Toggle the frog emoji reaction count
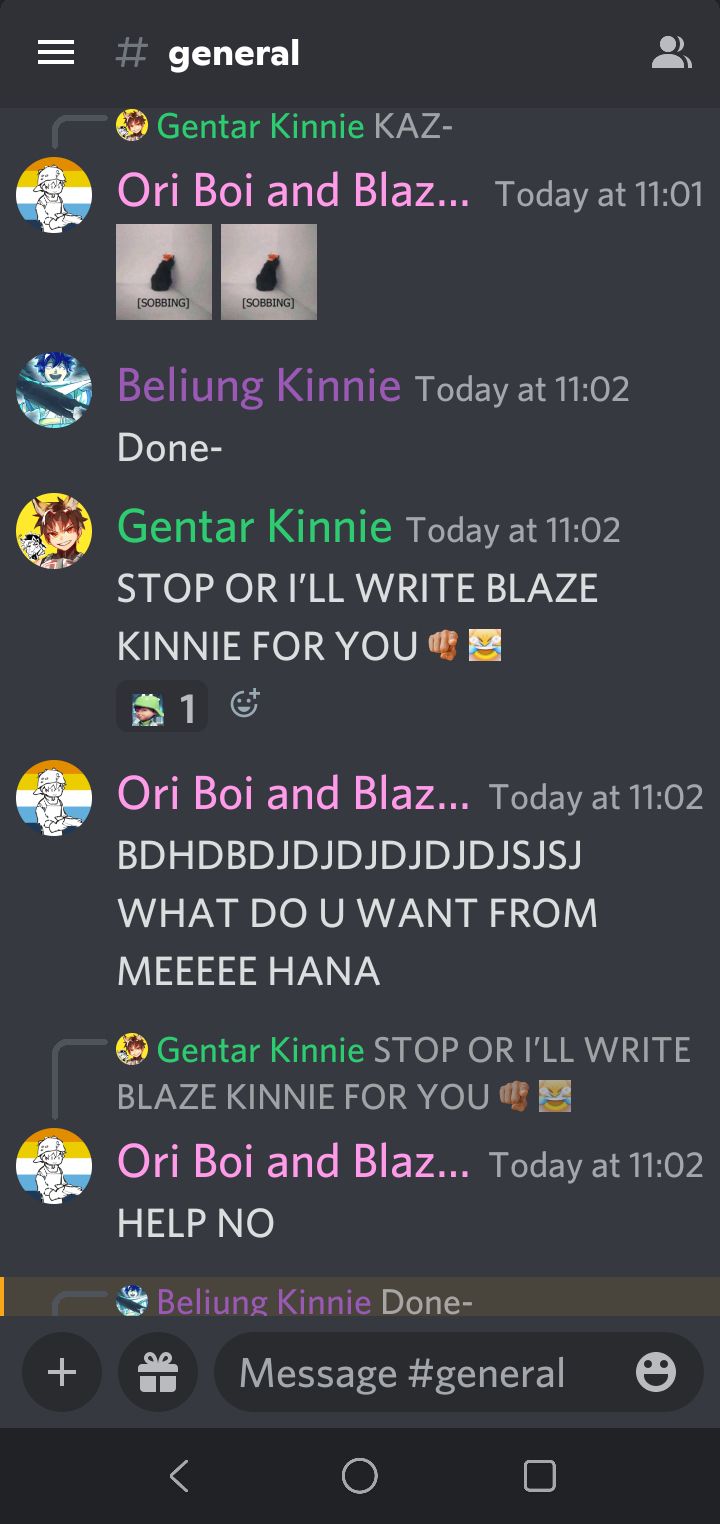720x1524 pixels. (x=162, y=707)
